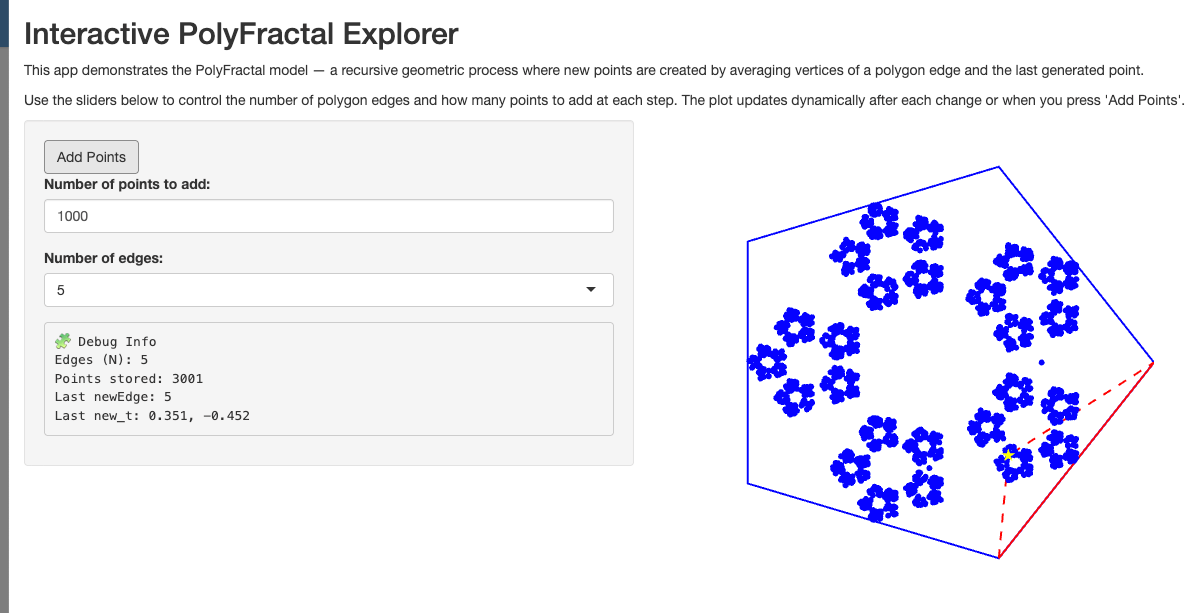
Task: Click the "Points stored: 3001" debug line
Action: (x=128, y=378)
